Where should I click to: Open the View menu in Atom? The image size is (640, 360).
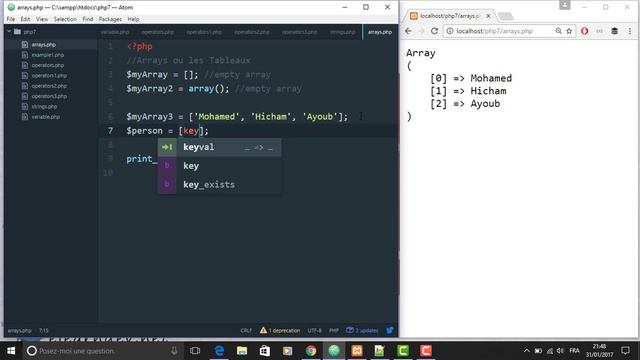42,19
